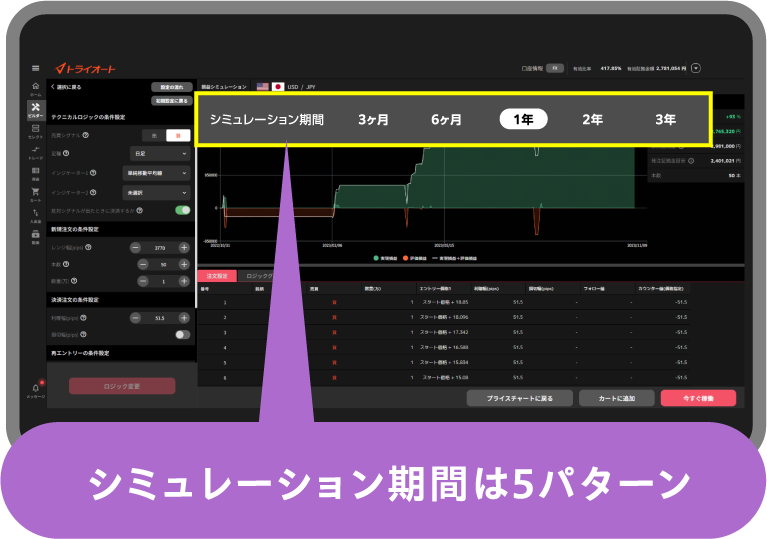Screen dimensions: 767x539
Task: Click the レンジ幅 input field
Action: (x=160, y=248)
